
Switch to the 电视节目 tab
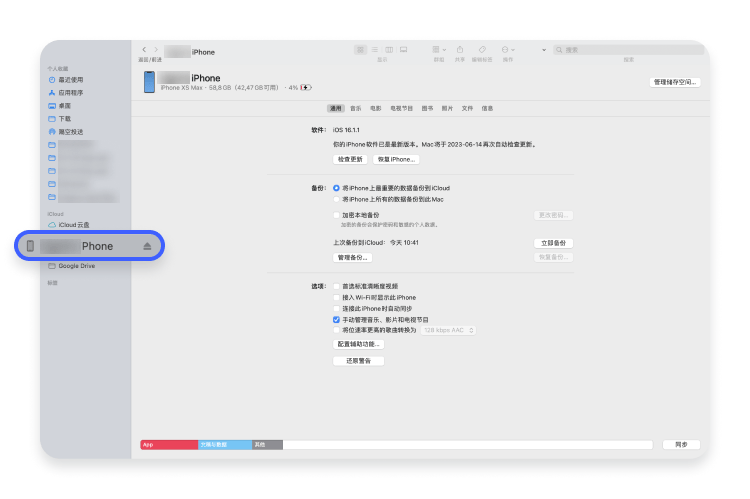[402, 109]
